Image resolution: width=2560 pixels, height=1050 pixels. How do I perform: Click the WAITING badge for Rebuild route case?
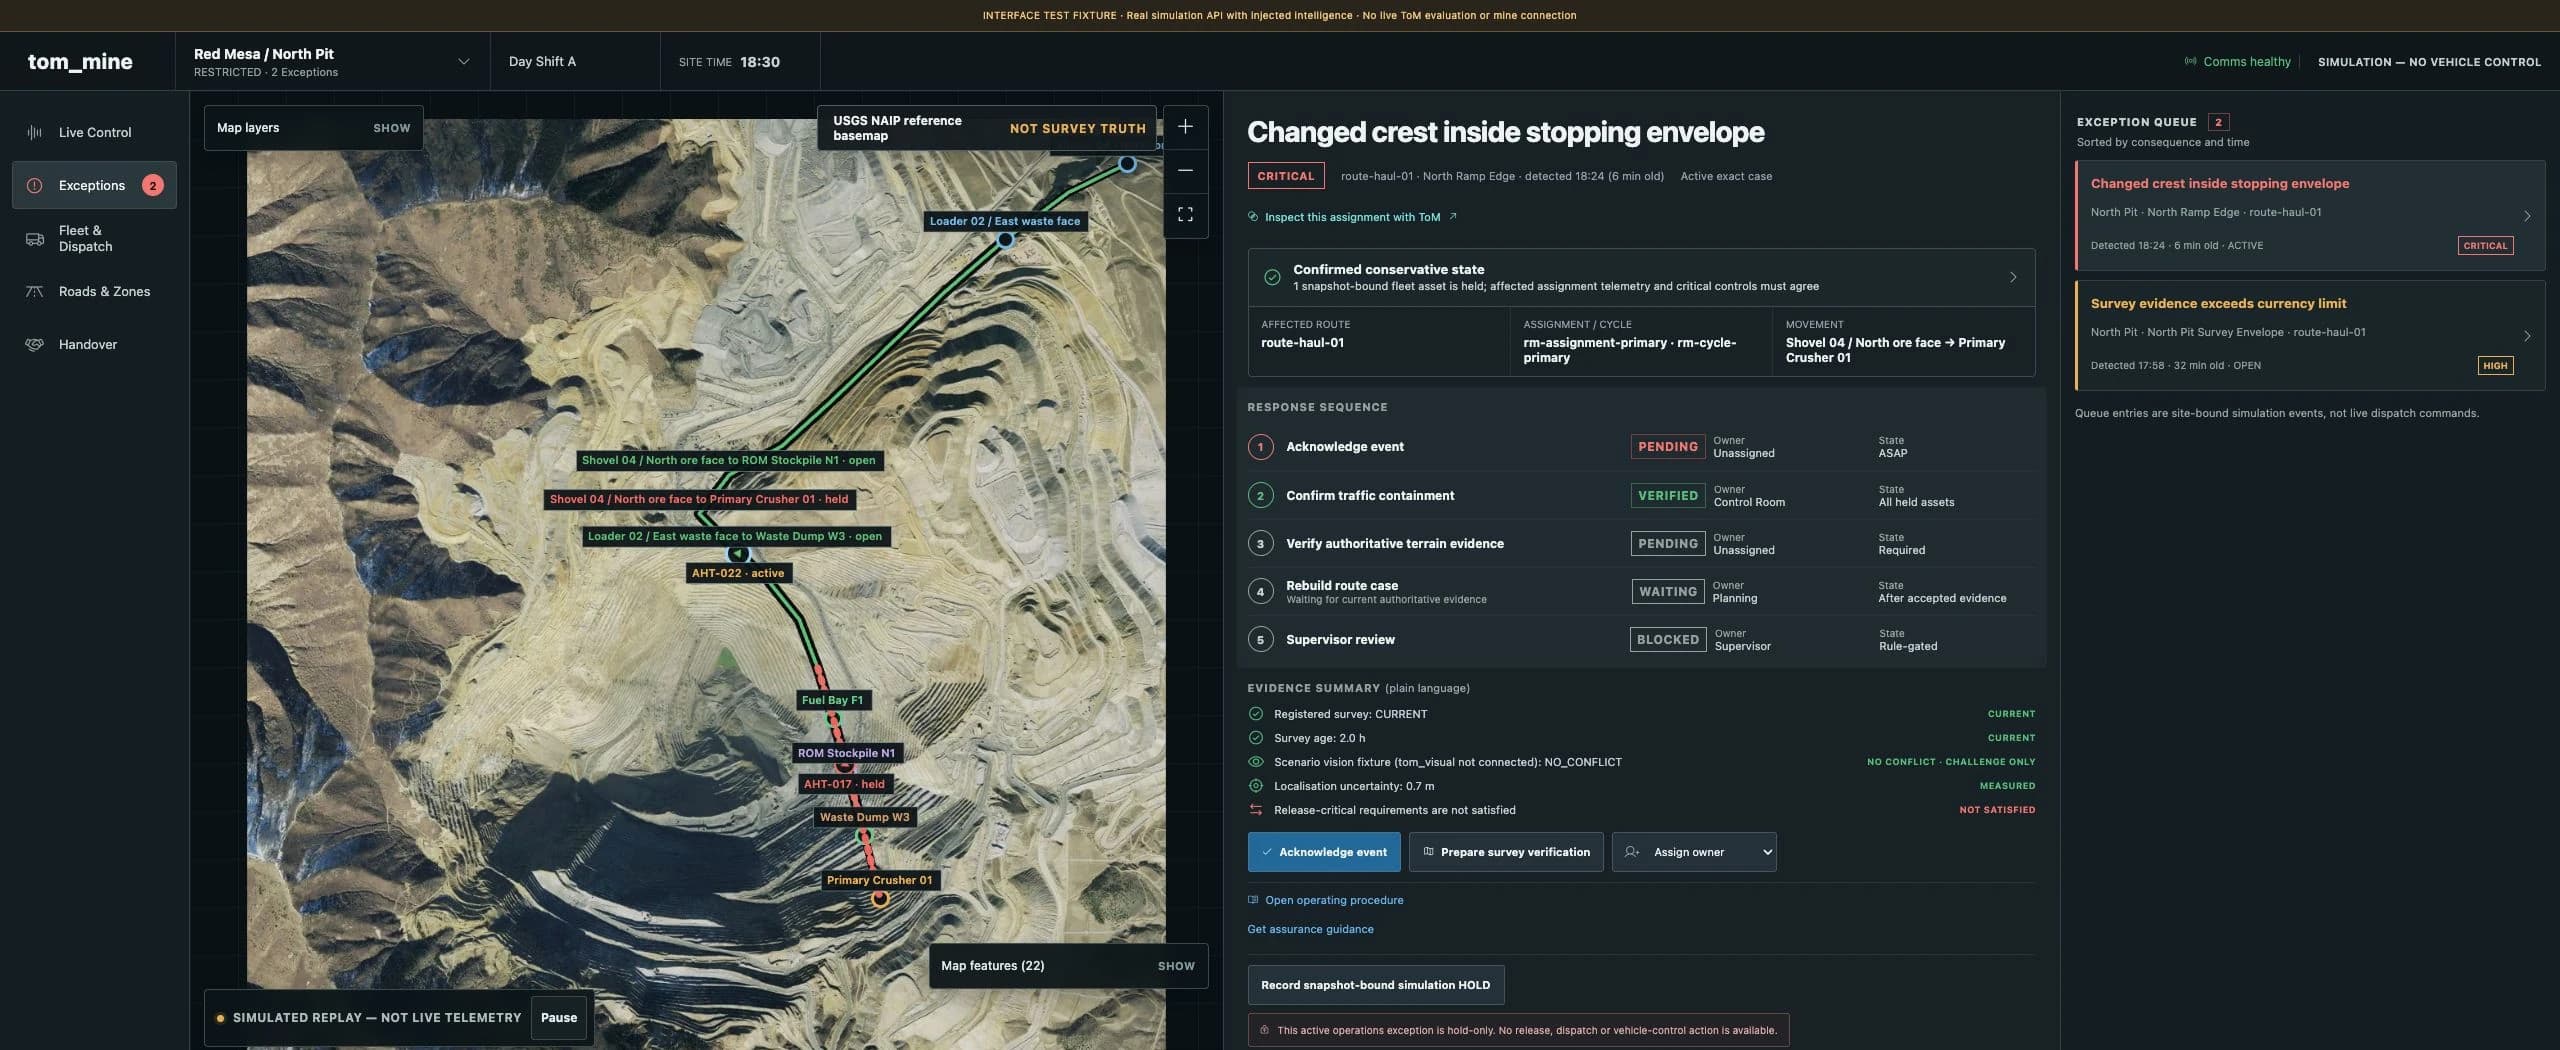[x=1668, y=591]
